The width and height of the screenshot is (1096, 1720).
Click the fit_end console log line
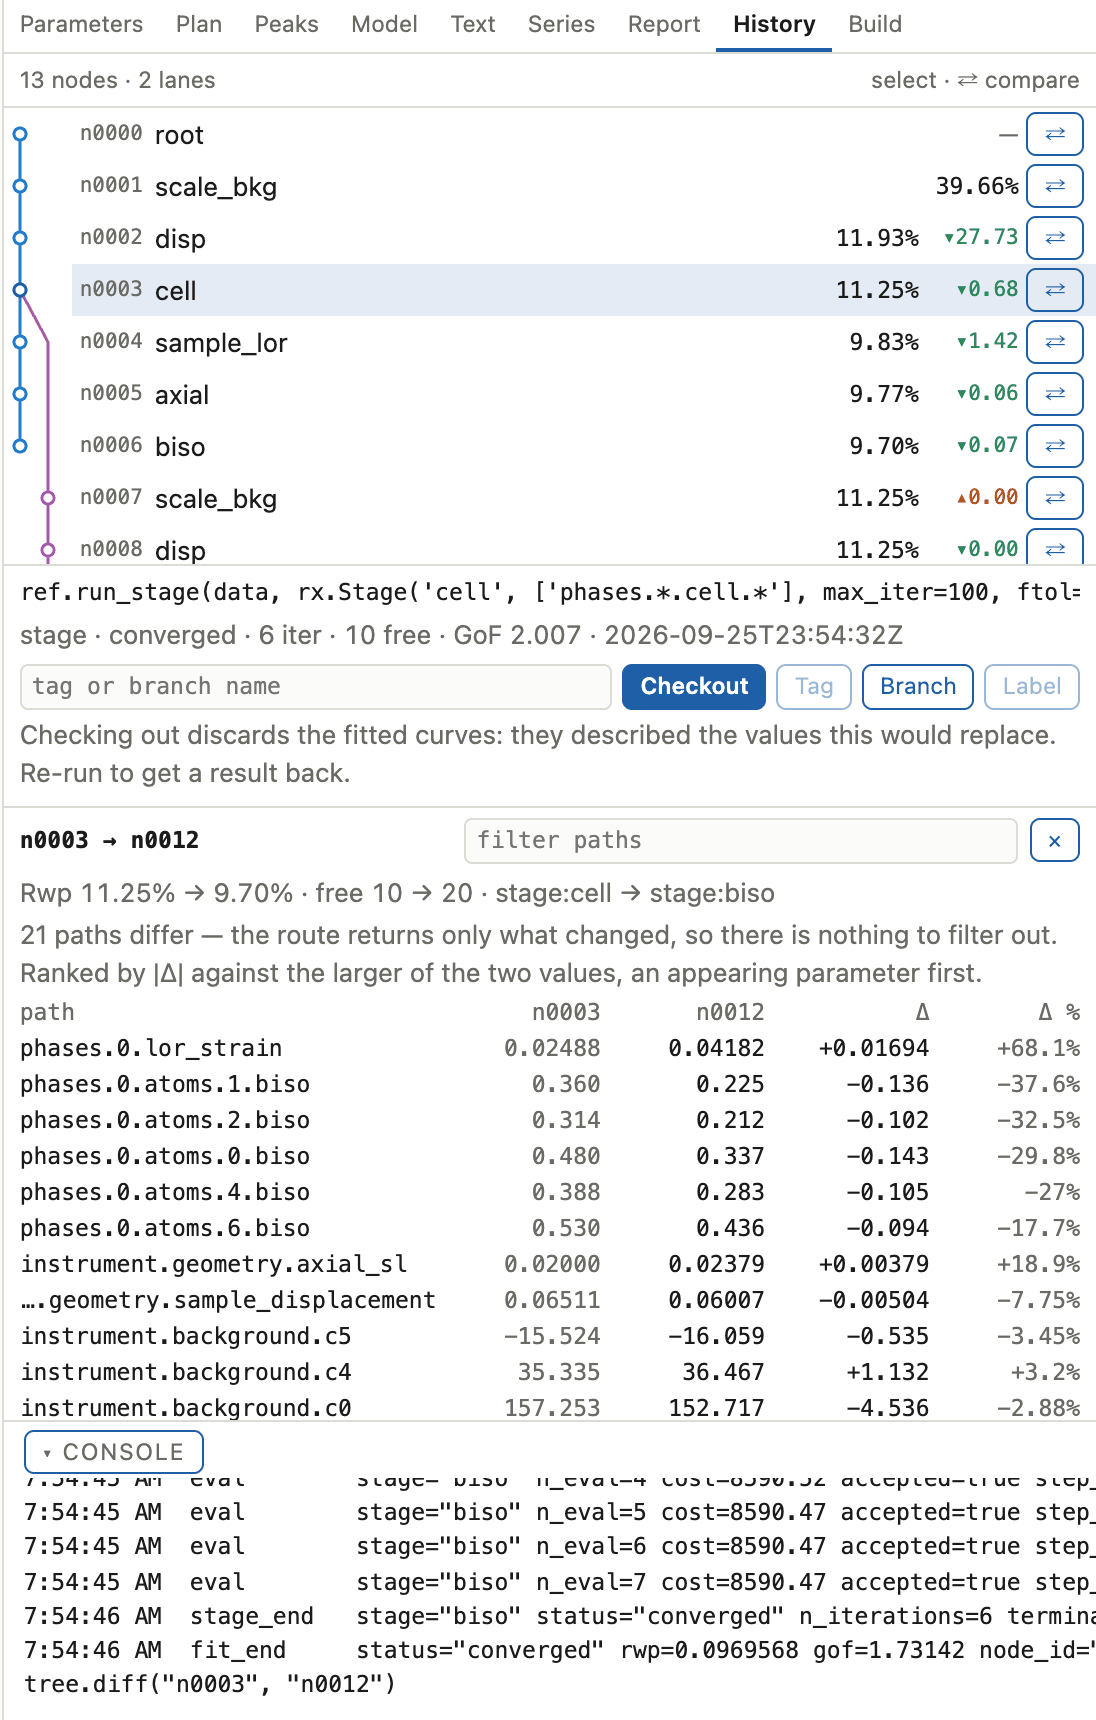560,1650
